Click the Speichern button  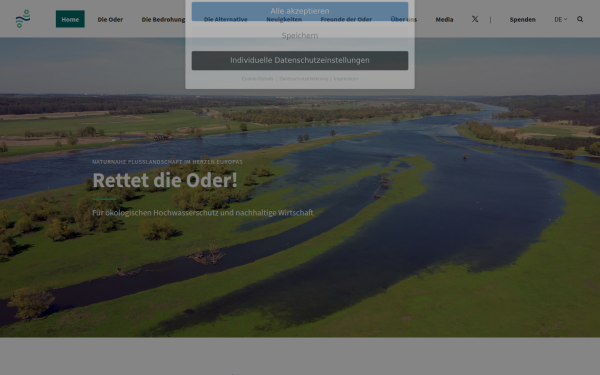pyautogui.click(x=300, y=36)
